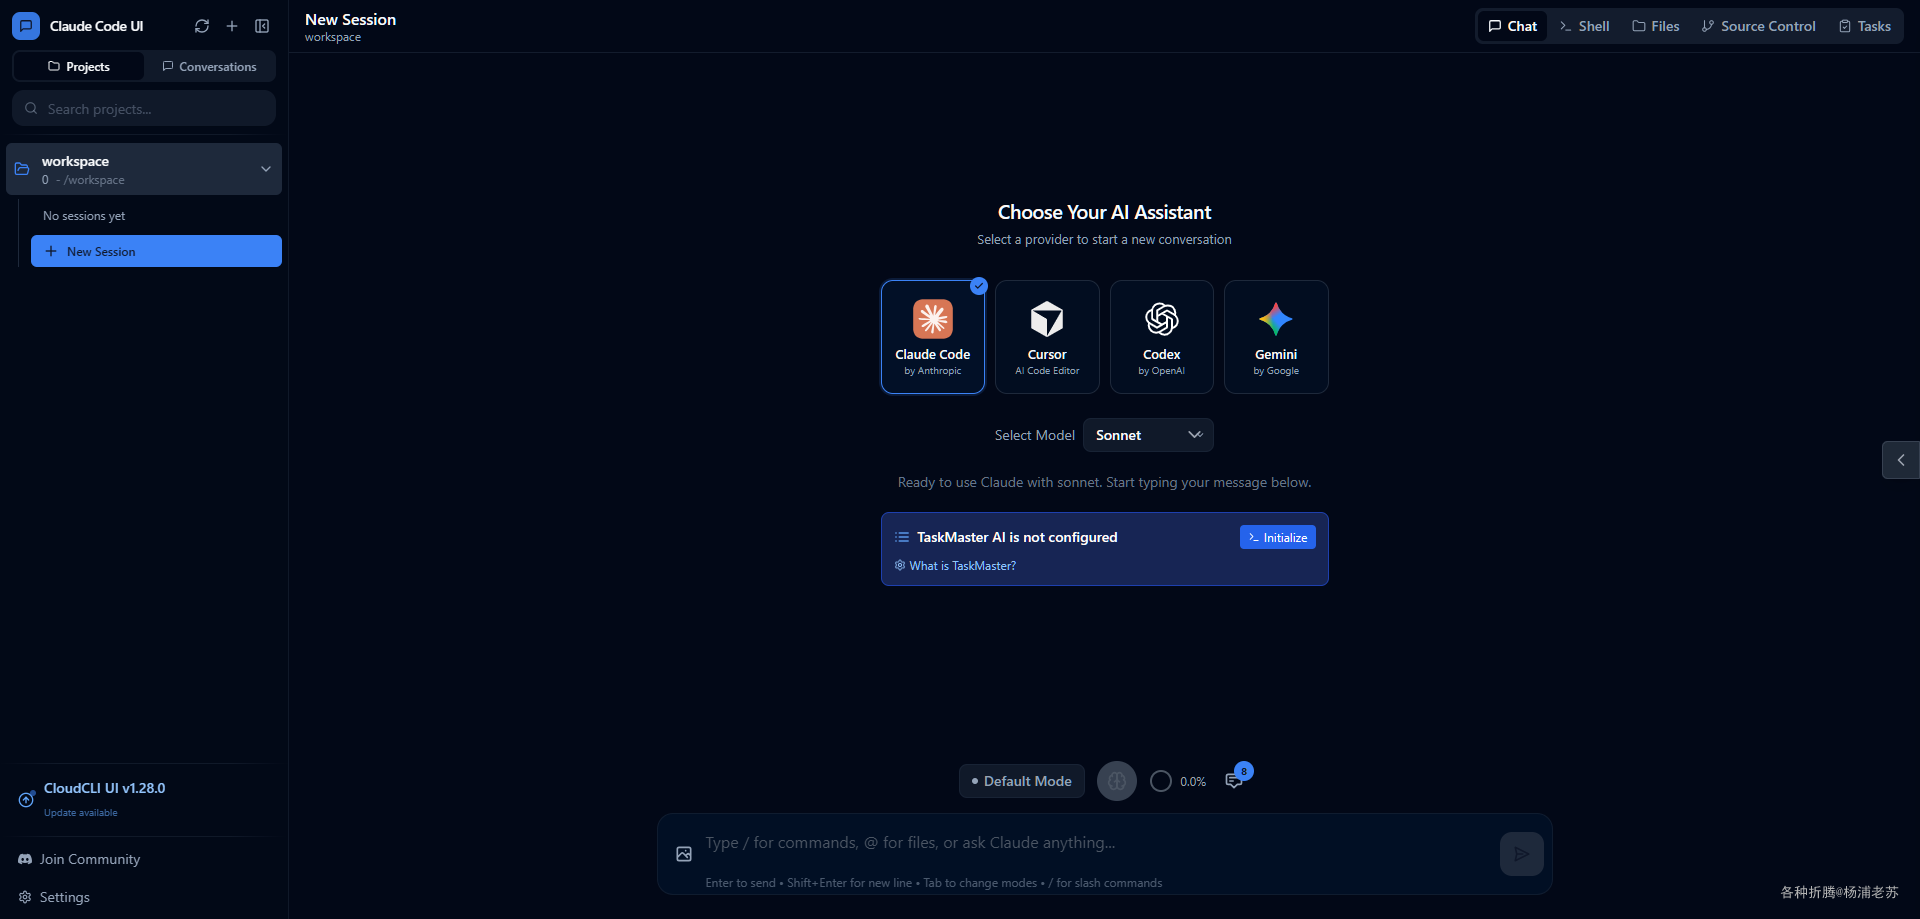Toggle the thinking mode brain icon
Viewport: 1920px width, 919px height.
click(x=1117, y=781)
